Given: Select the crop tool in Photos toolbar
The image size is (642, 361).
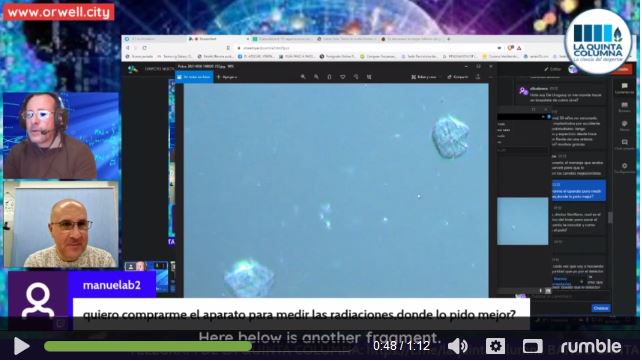Looking at the screenshot, I should point(369,77).
